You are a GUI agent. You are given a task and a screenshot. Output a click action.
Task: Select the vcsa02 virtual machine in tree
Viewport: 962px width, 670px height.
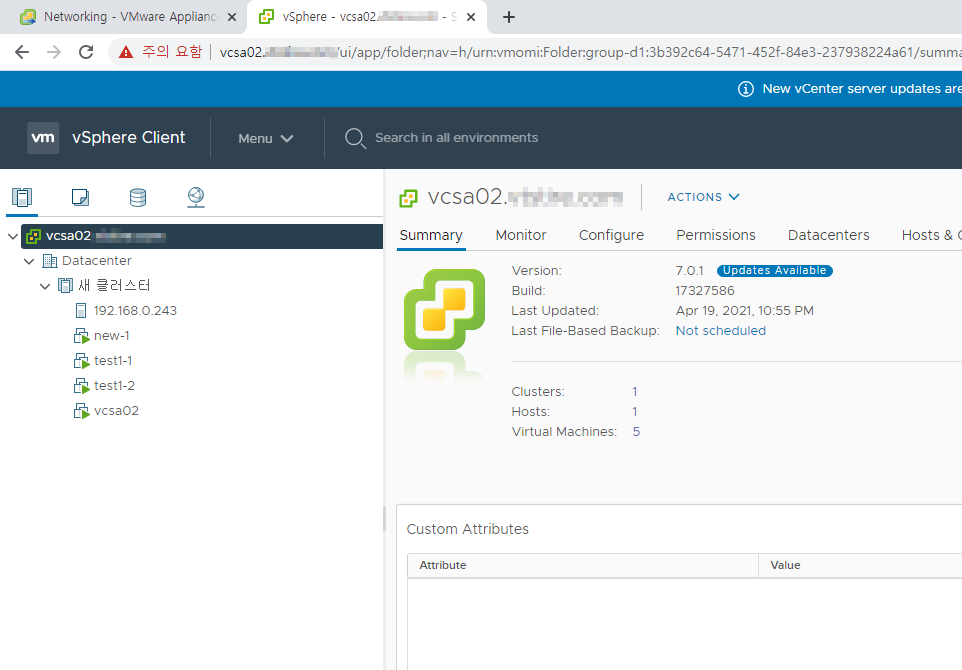[x=116, y=411]
